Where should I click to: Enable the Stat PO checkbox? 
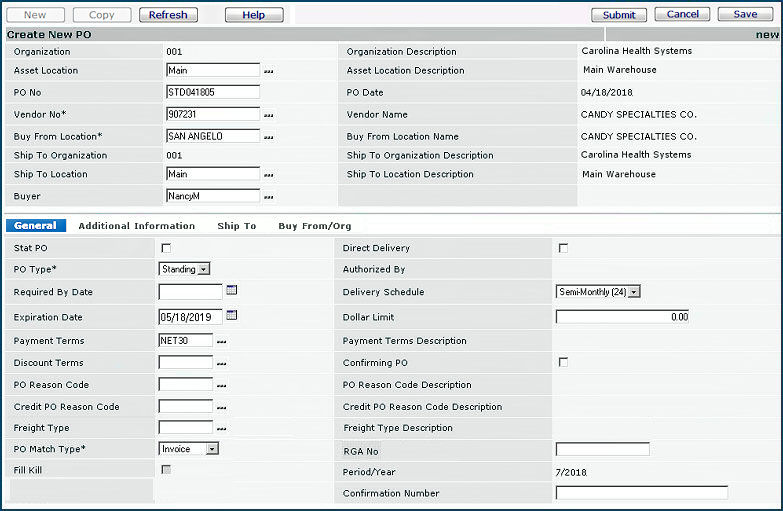[166, 248]
